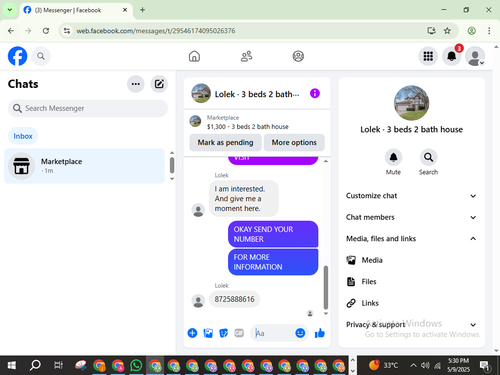Open taskbar search magnifier
Image resolution: width=500 pixels, height=375 pixels.
tap(35, 365)
